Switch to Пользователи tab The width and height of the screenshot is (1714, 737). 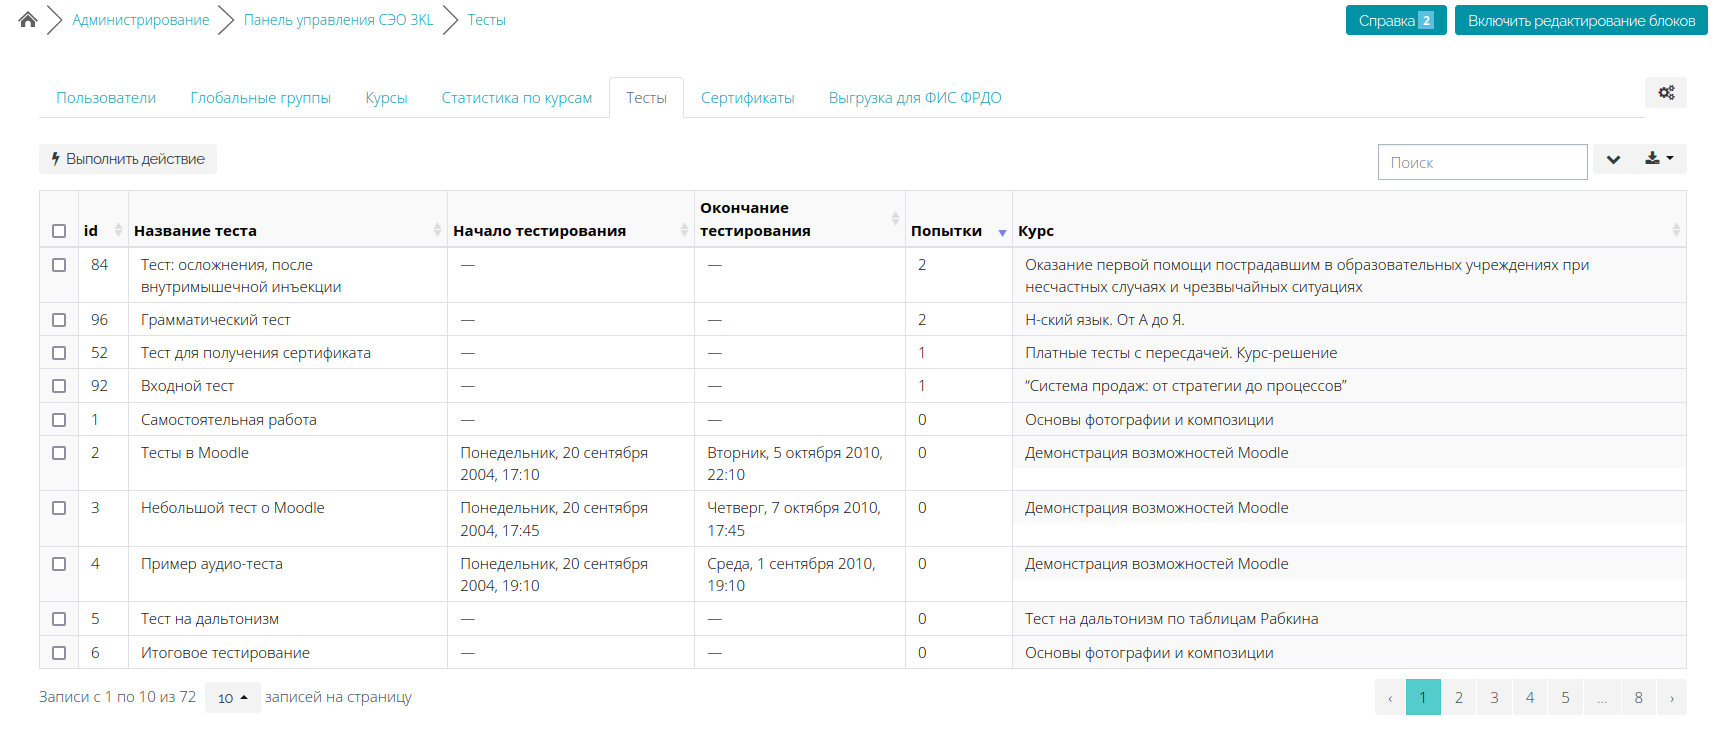[x=106, y=98]
